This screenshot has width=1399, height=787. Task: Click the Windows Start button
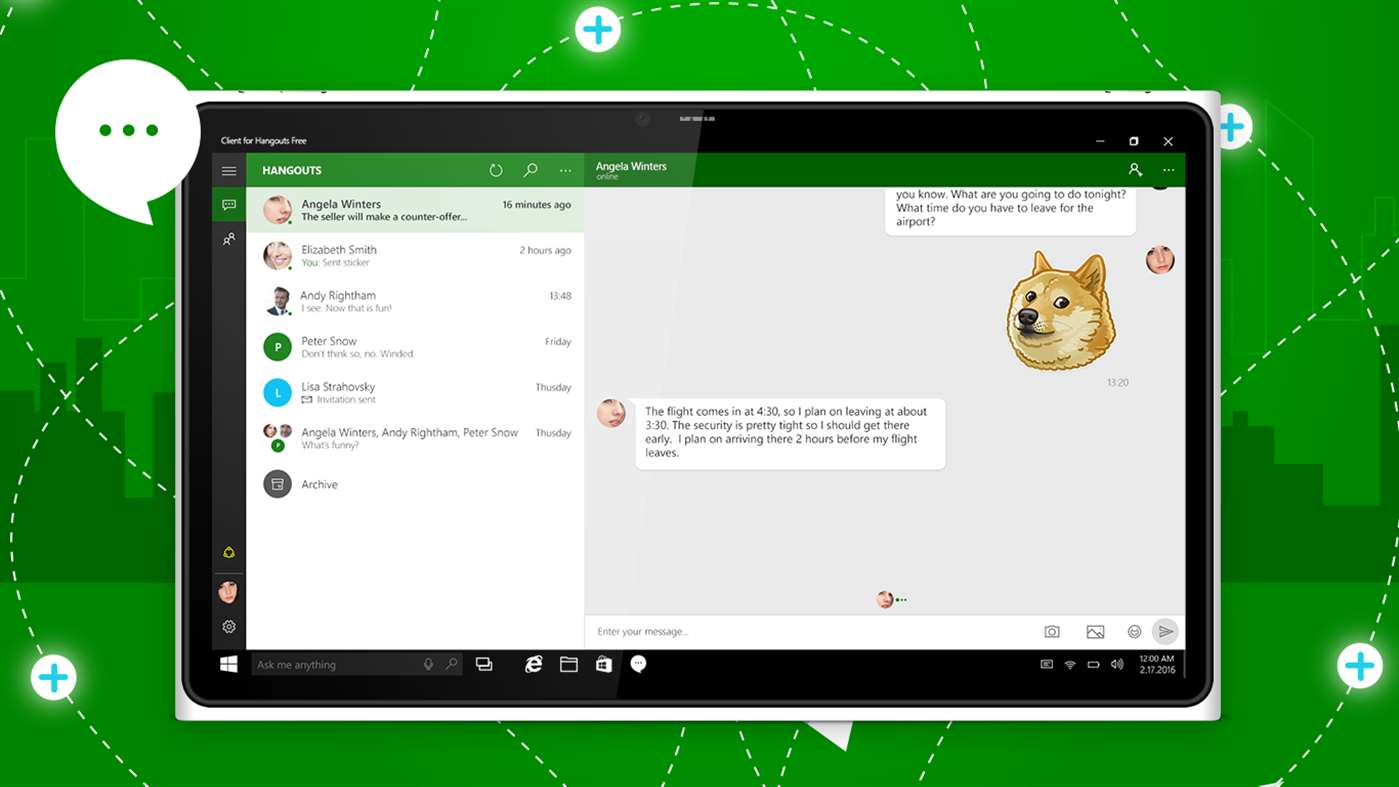click(229, 664)
